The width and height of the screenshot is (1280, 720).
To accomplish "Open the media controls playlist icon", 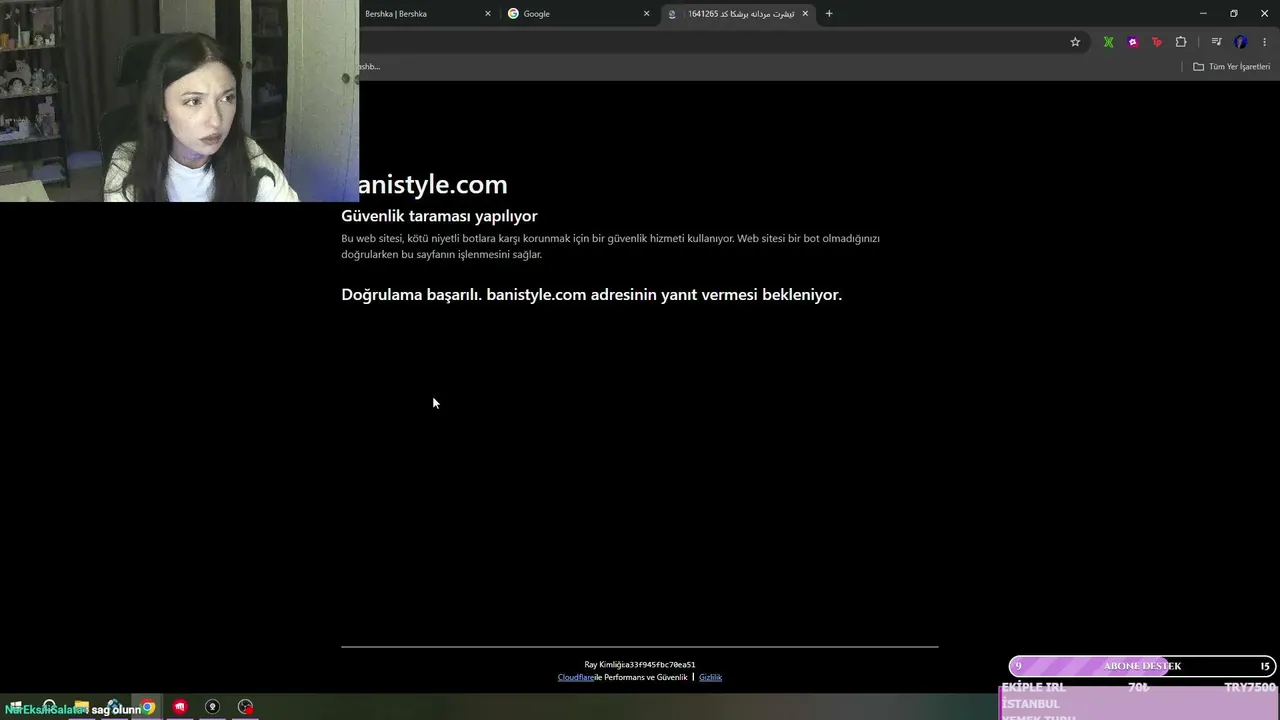I will point(1216,42).
